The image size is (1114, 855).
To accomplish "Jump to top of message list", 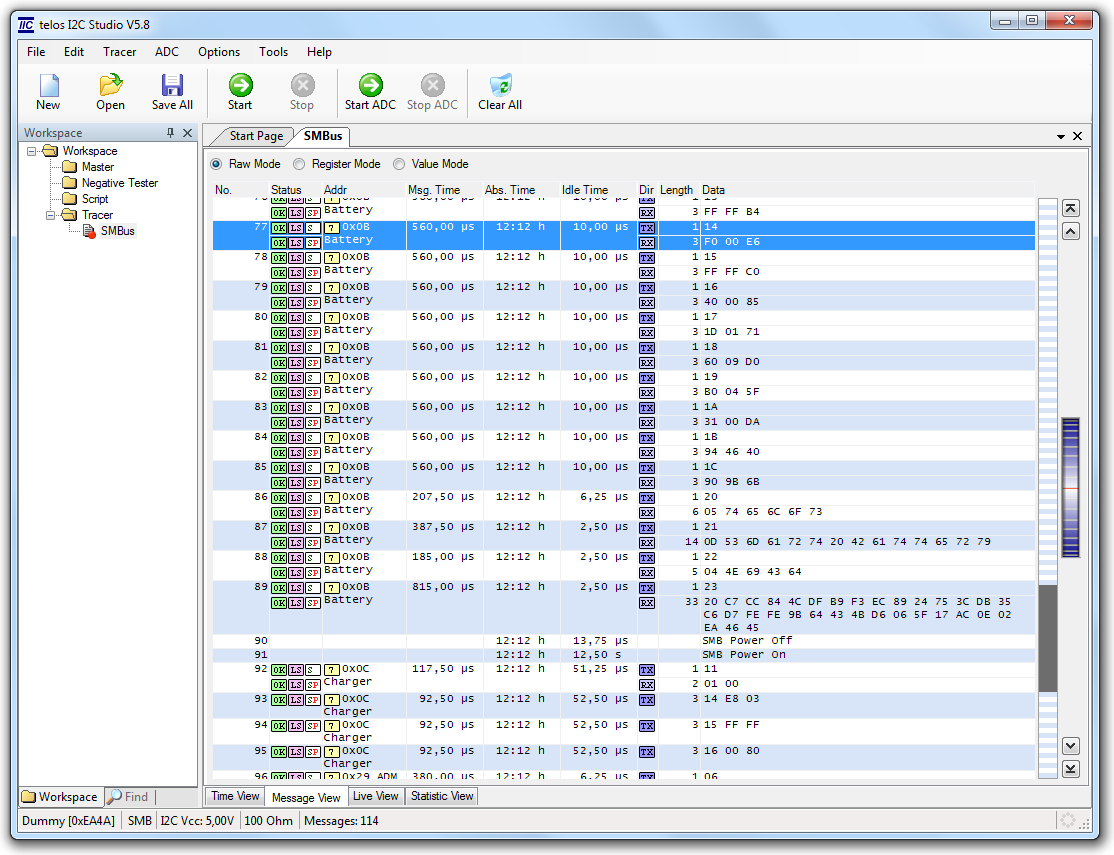I will tap(1070, 208).
